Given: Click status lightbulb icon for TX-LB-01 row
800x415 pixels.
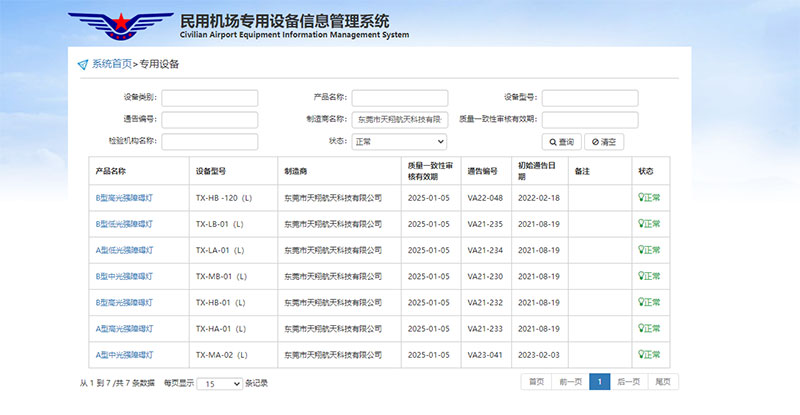Looking at the screenshot, I should click(642, 224).
